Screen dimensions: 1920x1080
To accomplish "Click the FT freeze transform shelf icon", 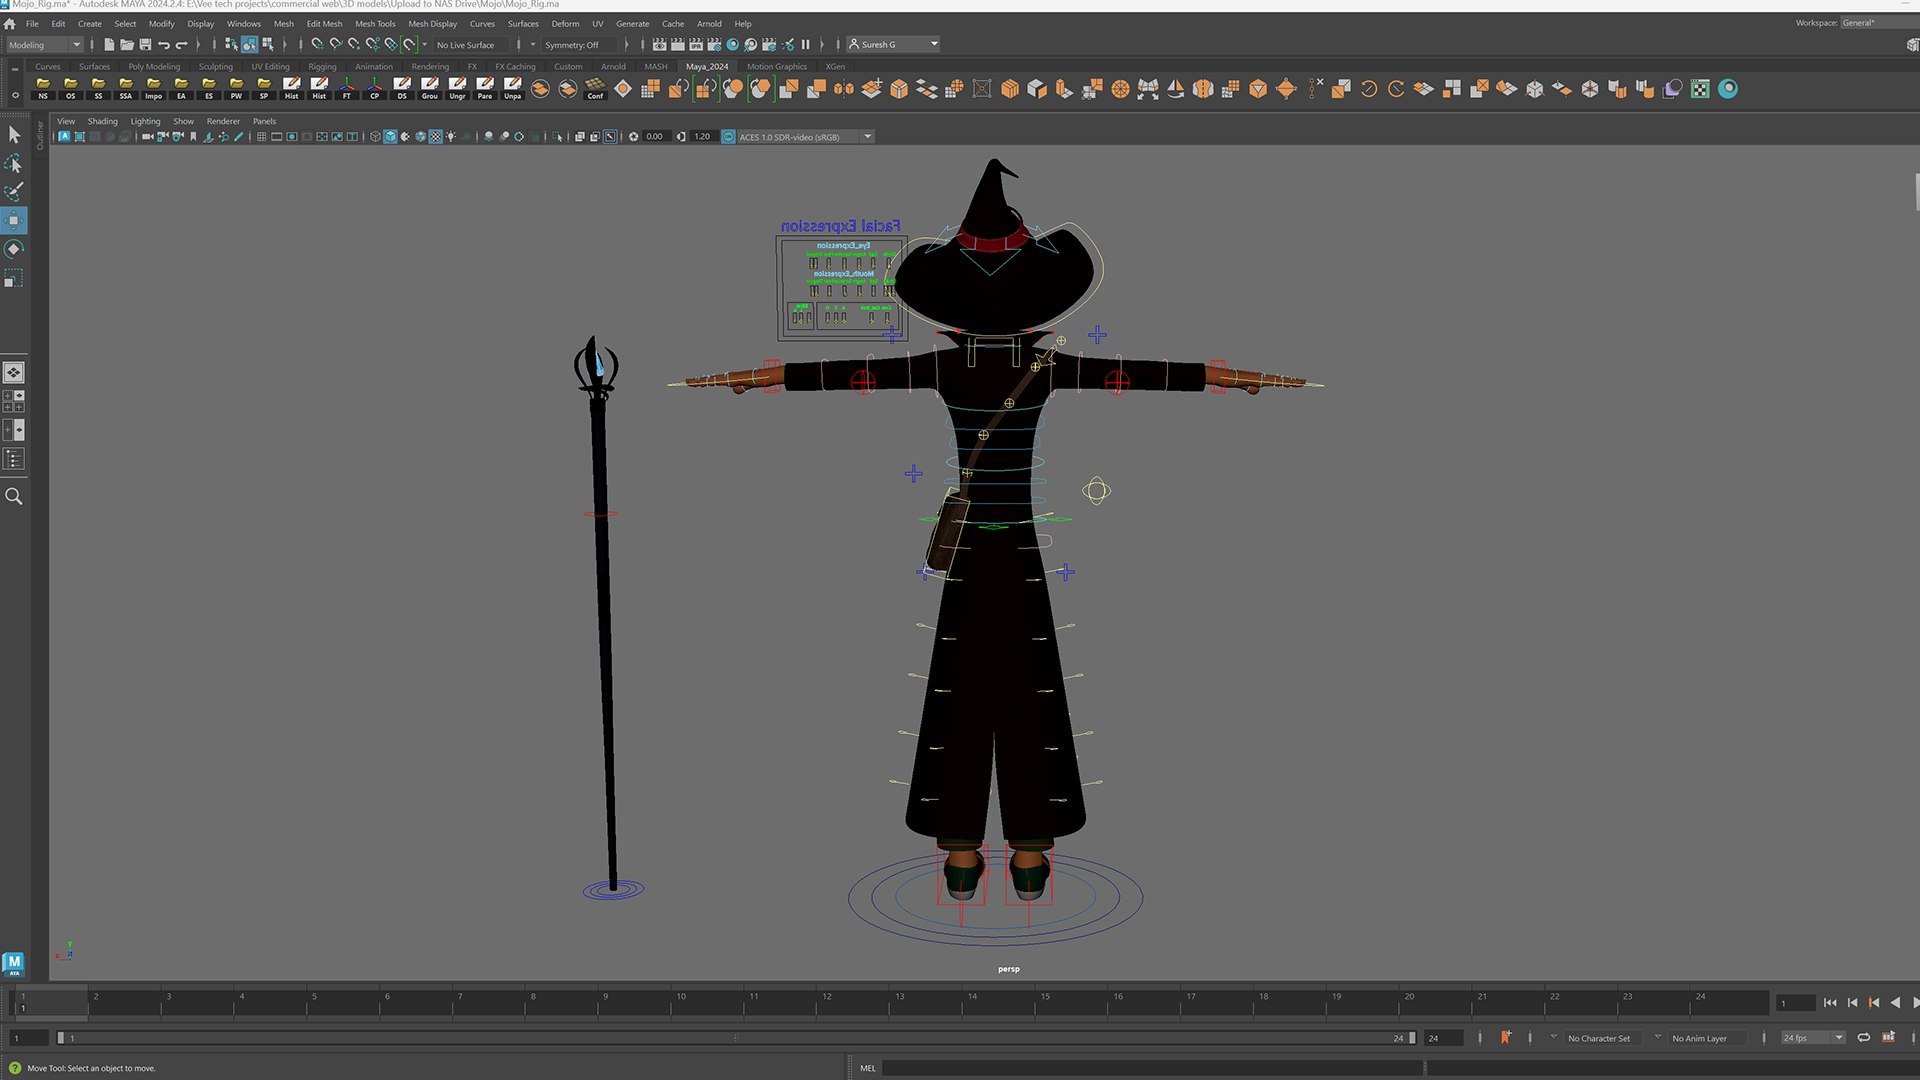I will (x=347, y=89).
